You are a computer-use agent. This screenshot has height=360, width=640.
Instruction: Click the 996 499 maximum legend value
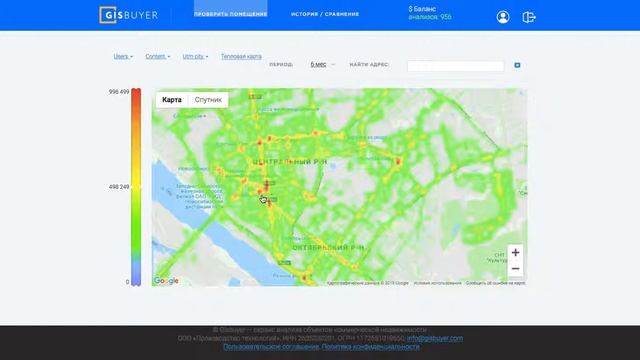pos(119,92)
